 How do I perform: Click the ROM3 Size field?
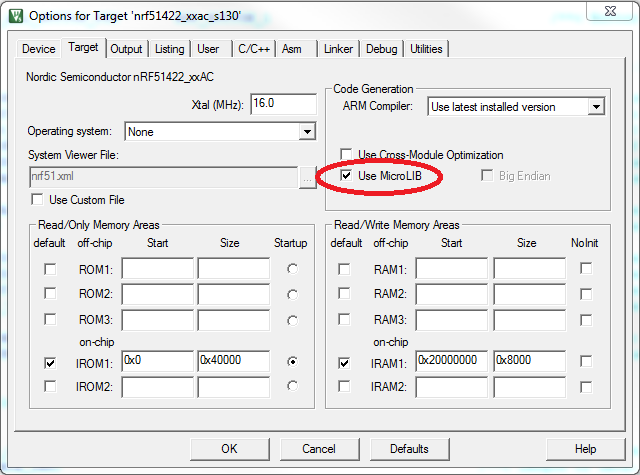coord(234,320)
